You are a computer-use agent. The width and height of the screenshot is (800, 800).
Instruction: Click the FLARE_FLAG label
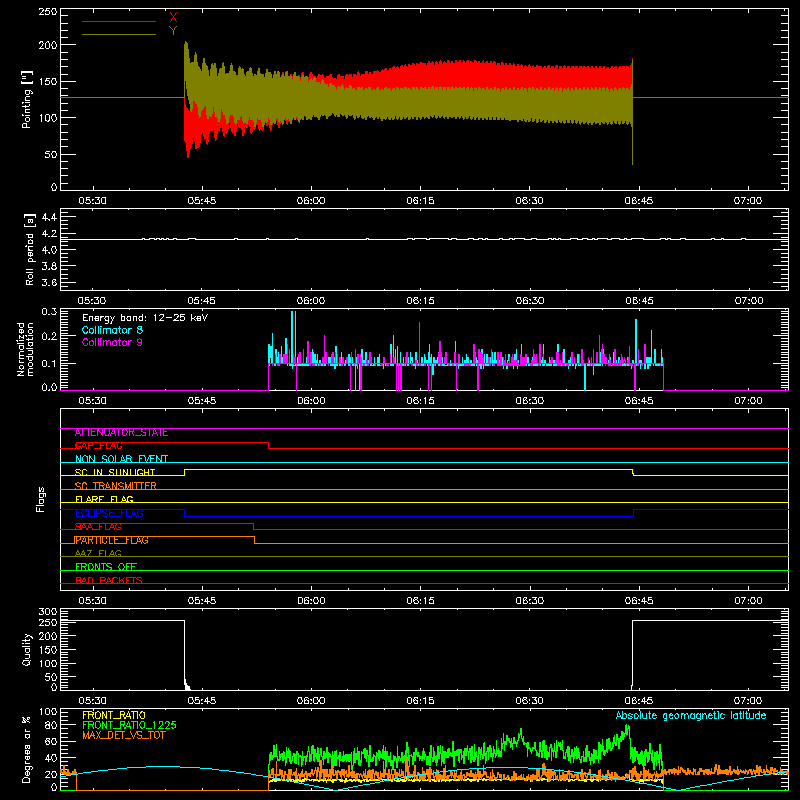(x=104, y=499)
